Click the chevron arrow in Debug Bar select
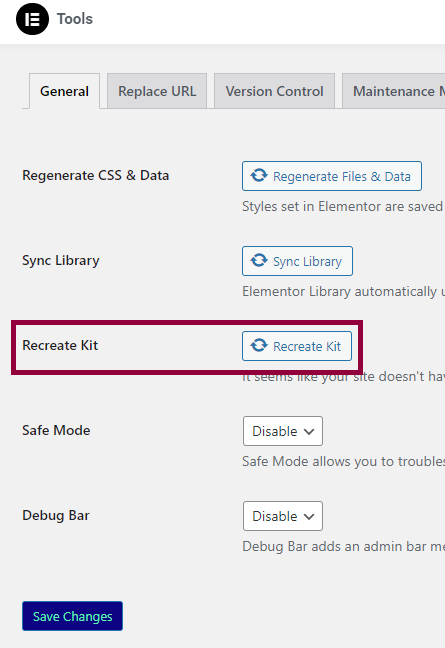The height and width of the screenshot is (648, 445). tap(309, 517)
